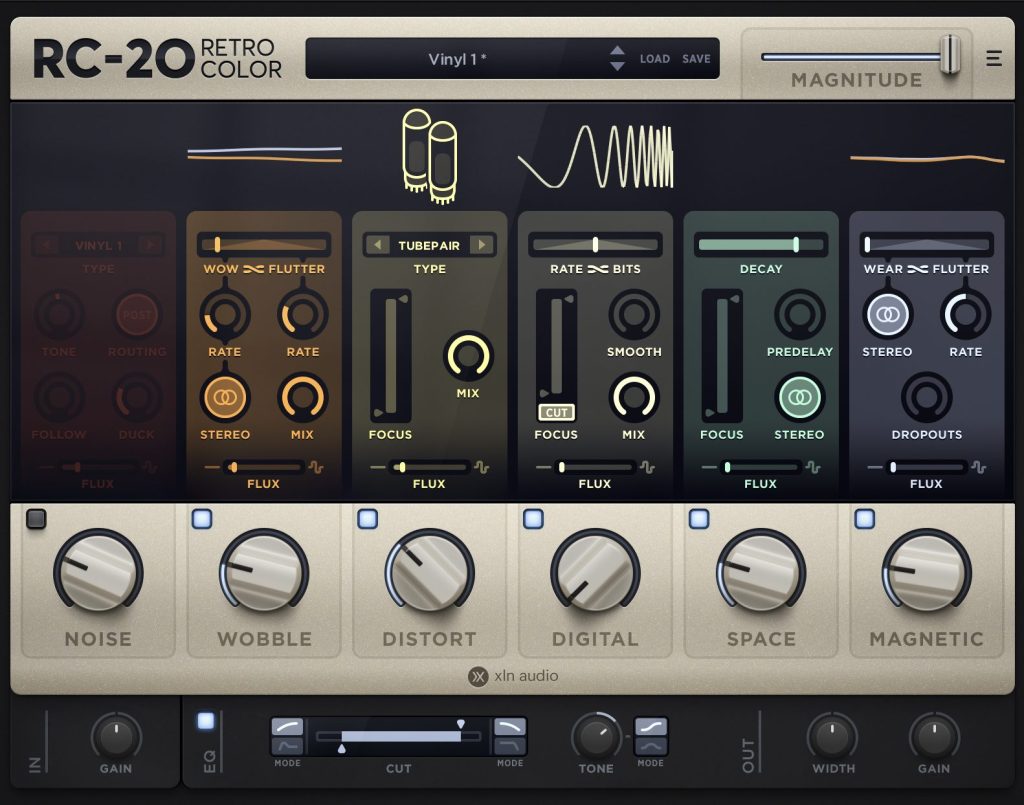1024x805 pixels.
Task: Click the Magnetic Flux waveform icon
Action: [979, 467]
